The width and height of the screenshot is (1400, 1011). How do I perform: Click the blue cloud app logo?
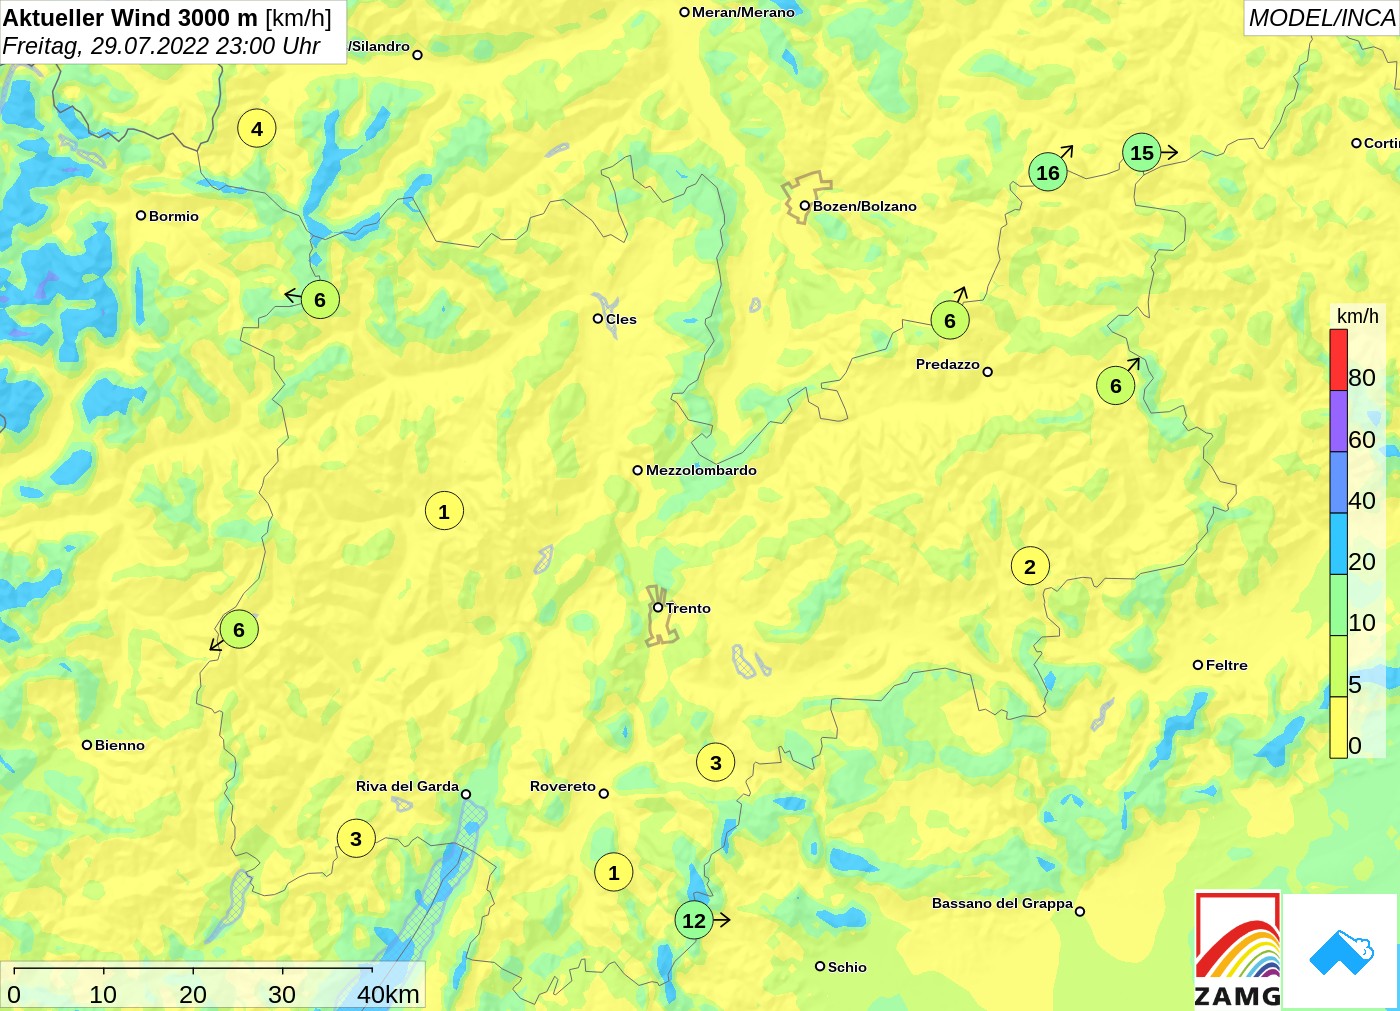tap(1341, 952)
